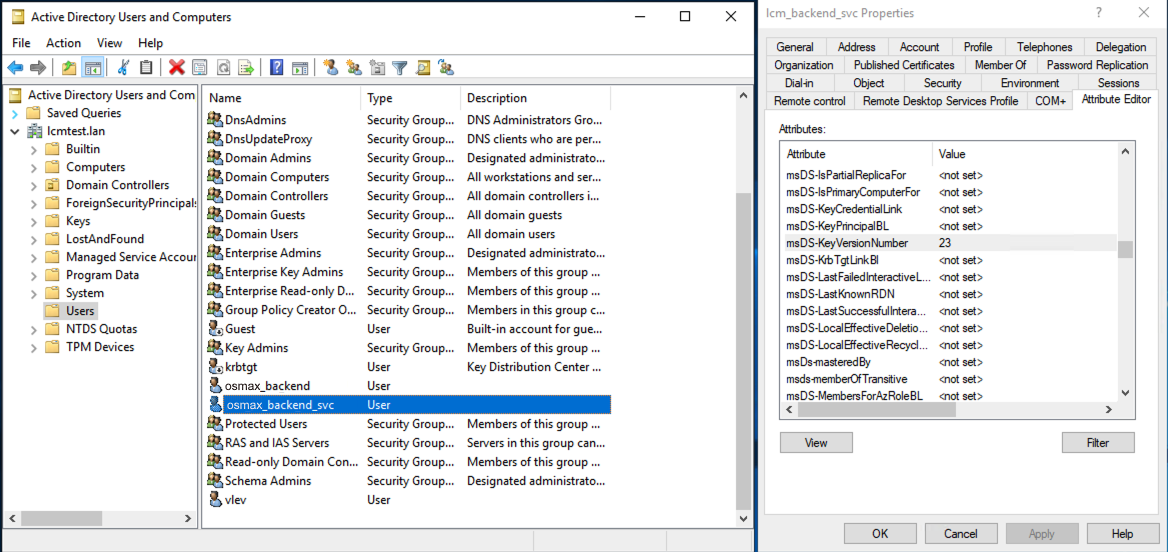
Task: Click the Up one level folder icon
Action: coord(68,68)
